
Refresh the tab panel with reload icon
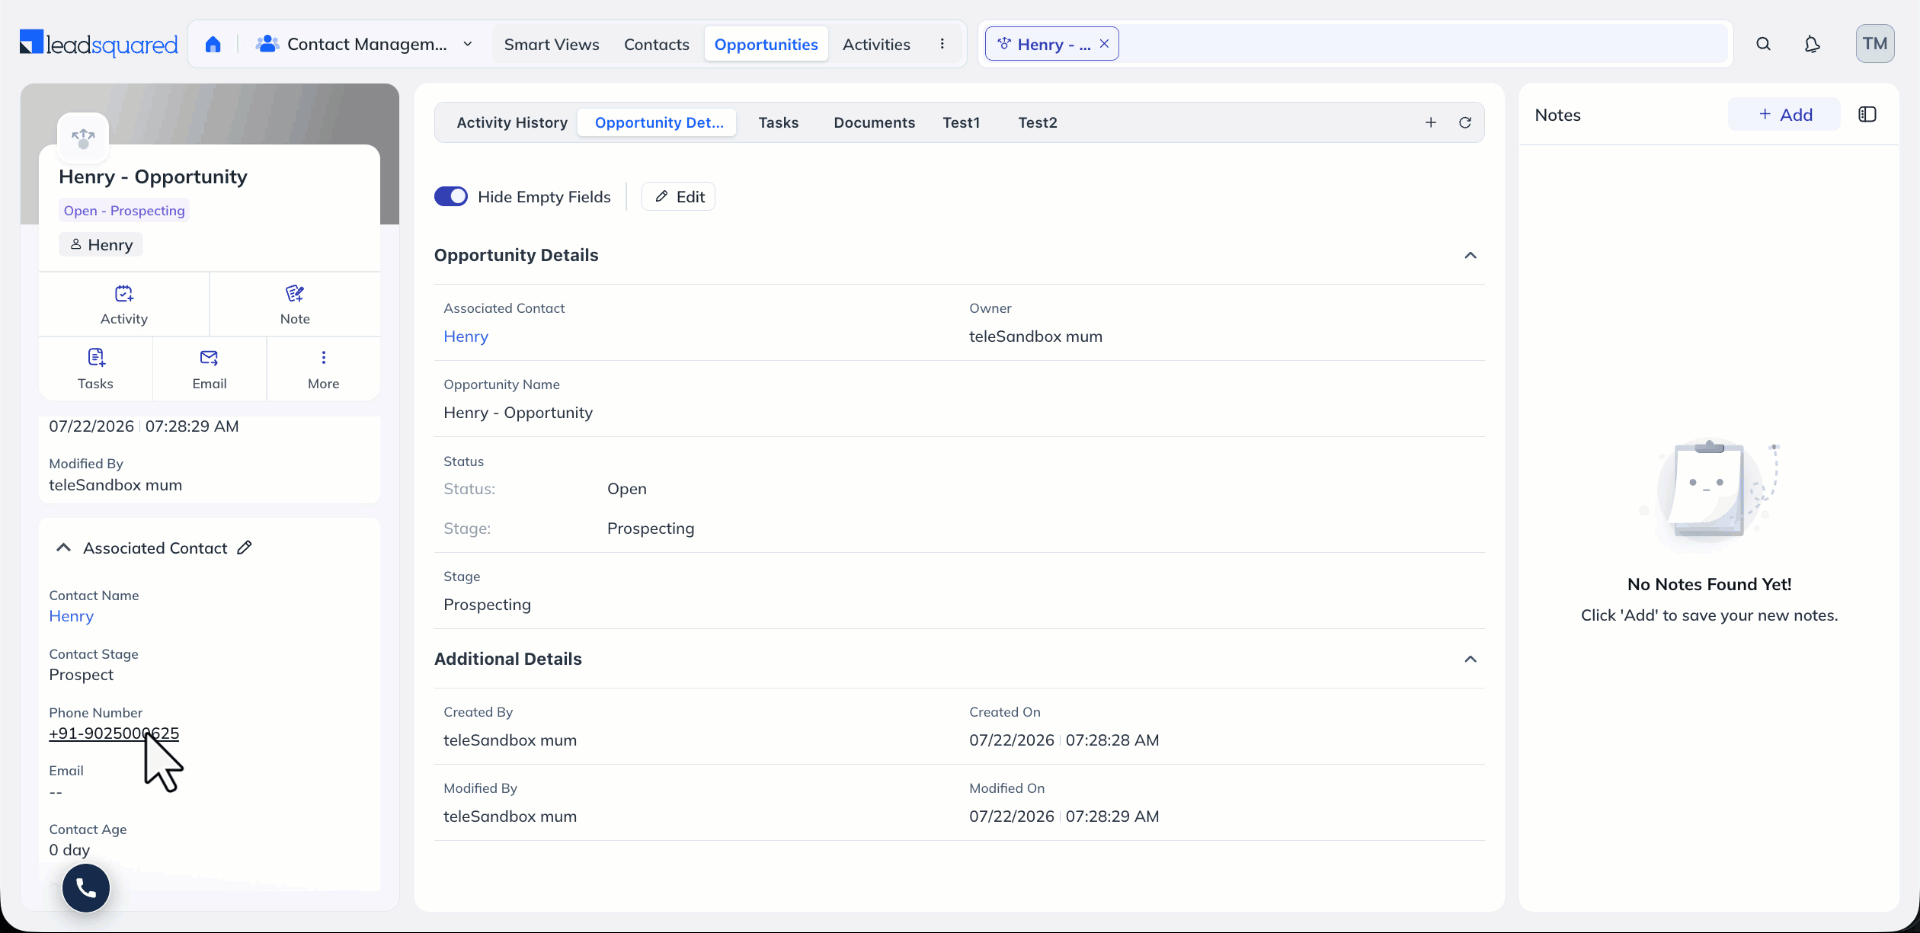pos(1465,123)
